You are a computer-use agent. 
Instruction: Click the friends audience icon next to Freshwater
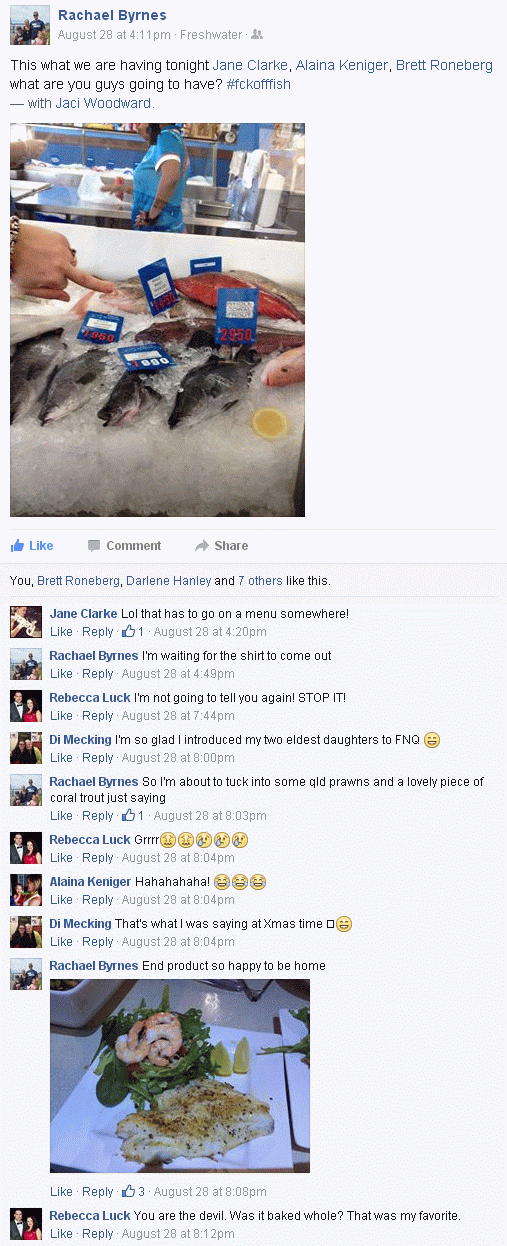(x=257, y=34)
